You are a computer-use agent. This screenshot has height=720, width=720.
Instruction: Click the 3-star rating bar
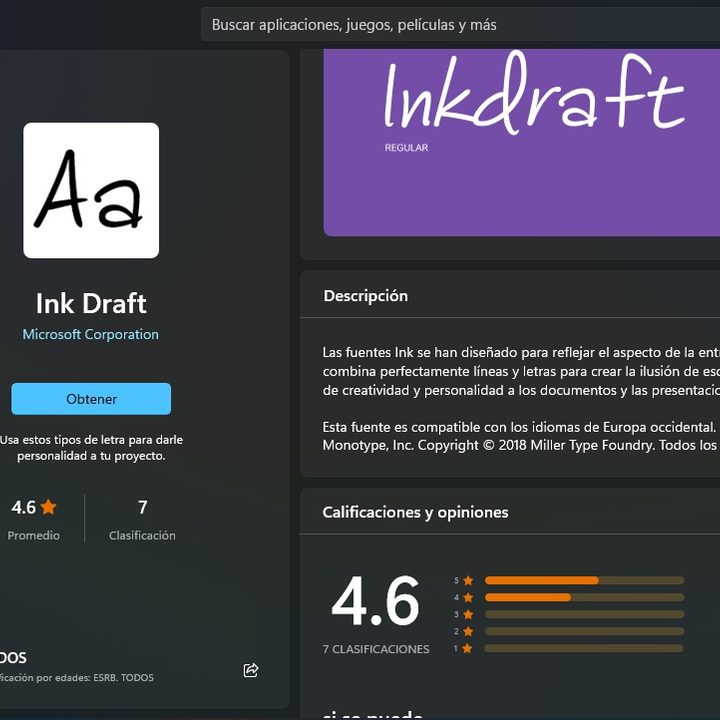584,614
